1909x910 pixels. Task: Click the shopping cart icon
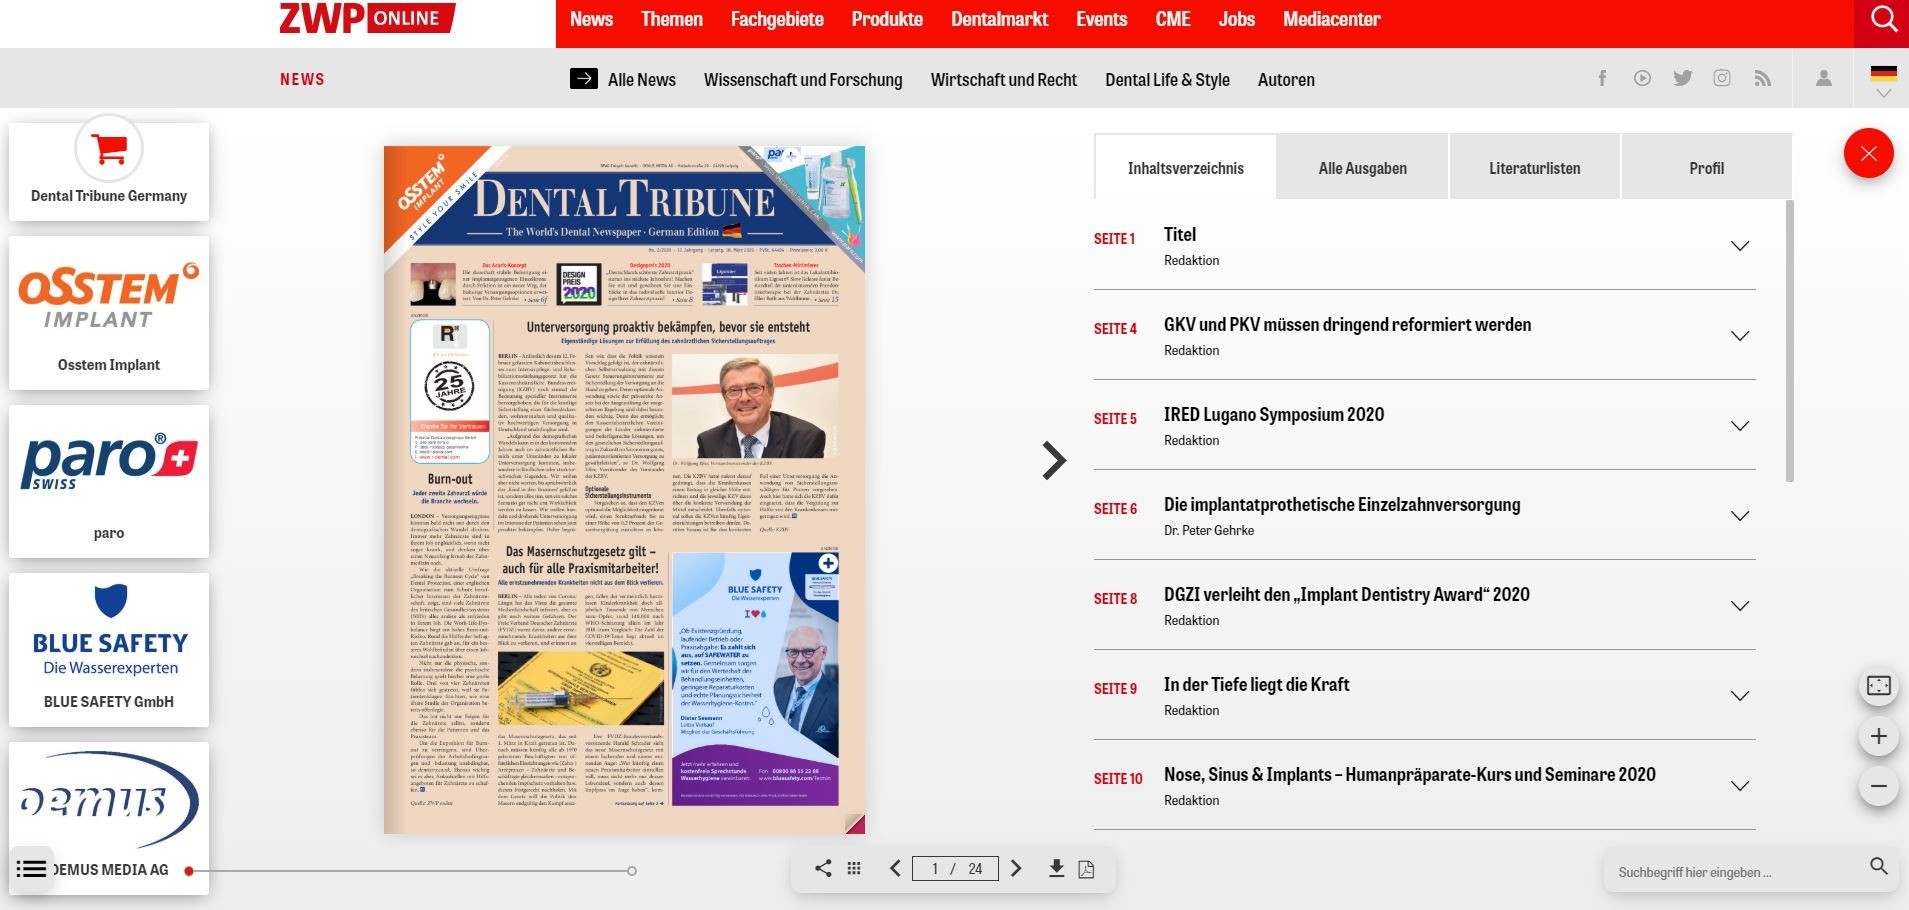(x=109, y=150)
